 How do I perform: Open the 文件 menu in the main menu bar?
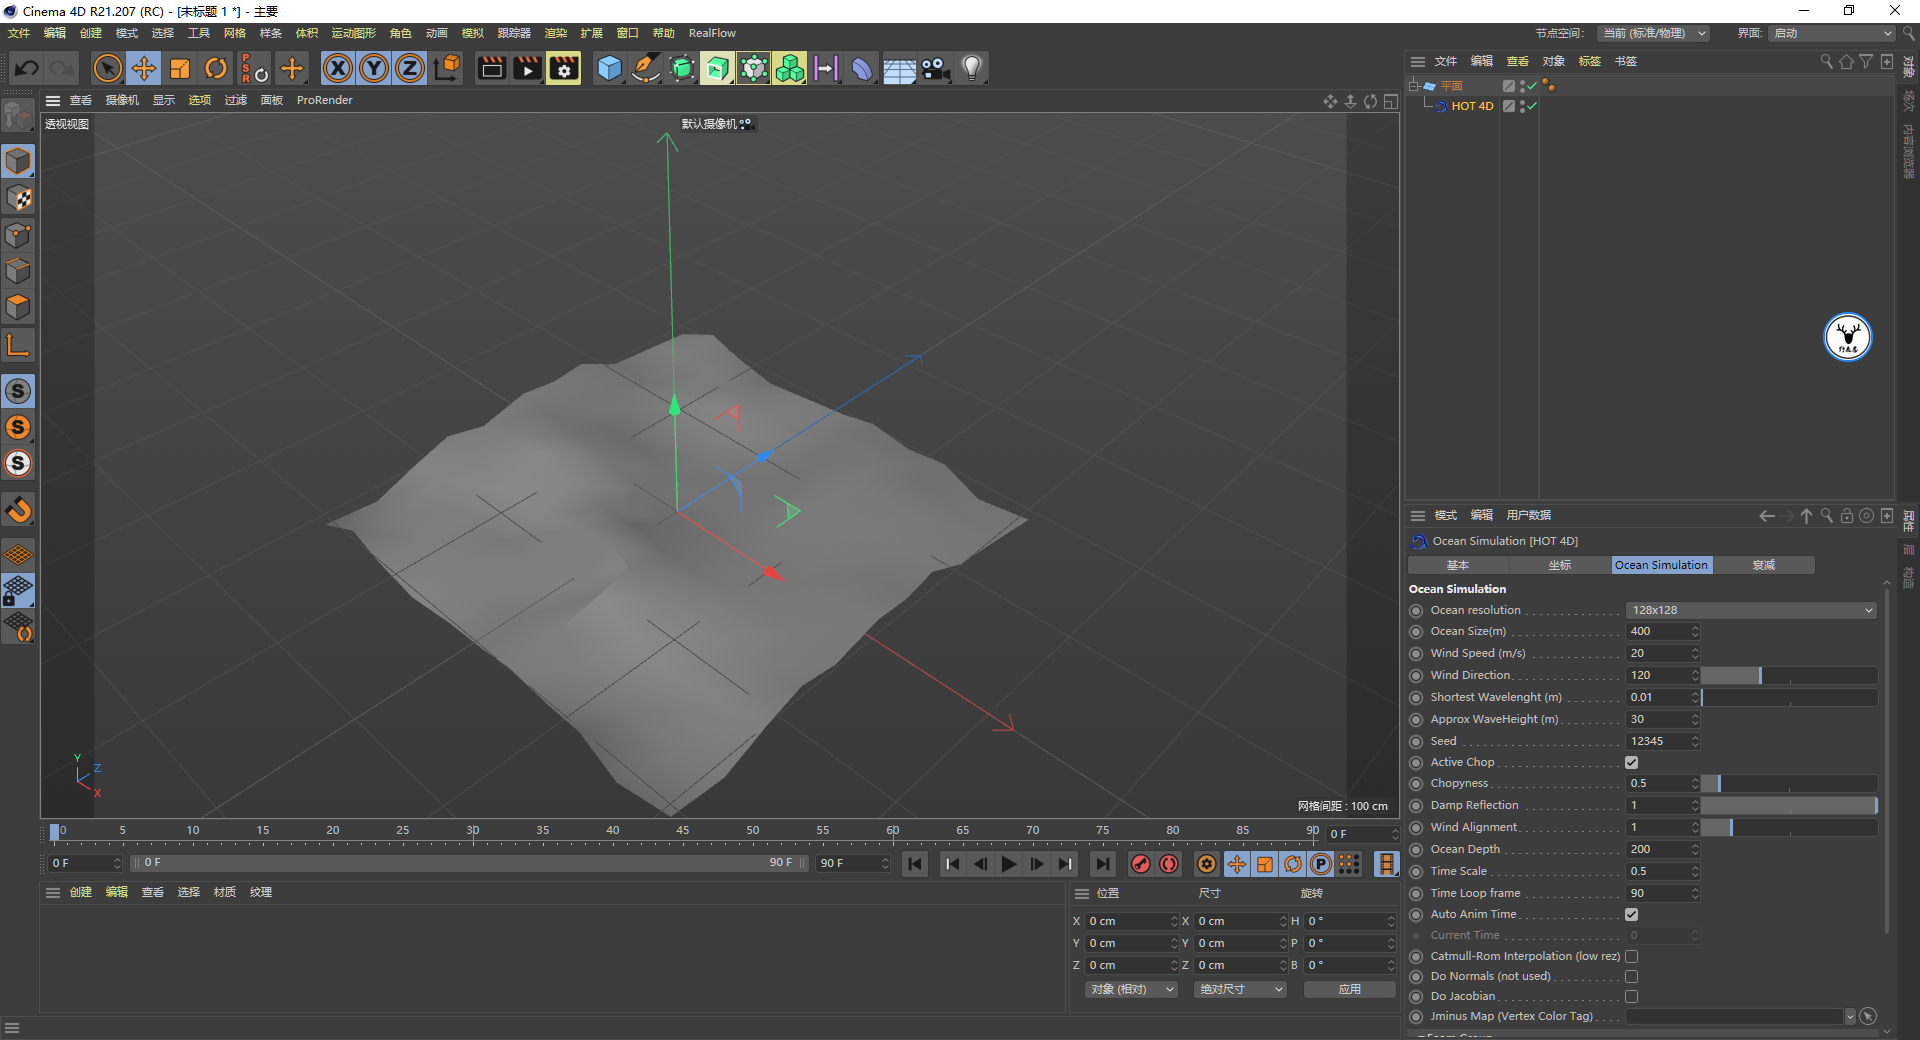click(x=19, y=33)
